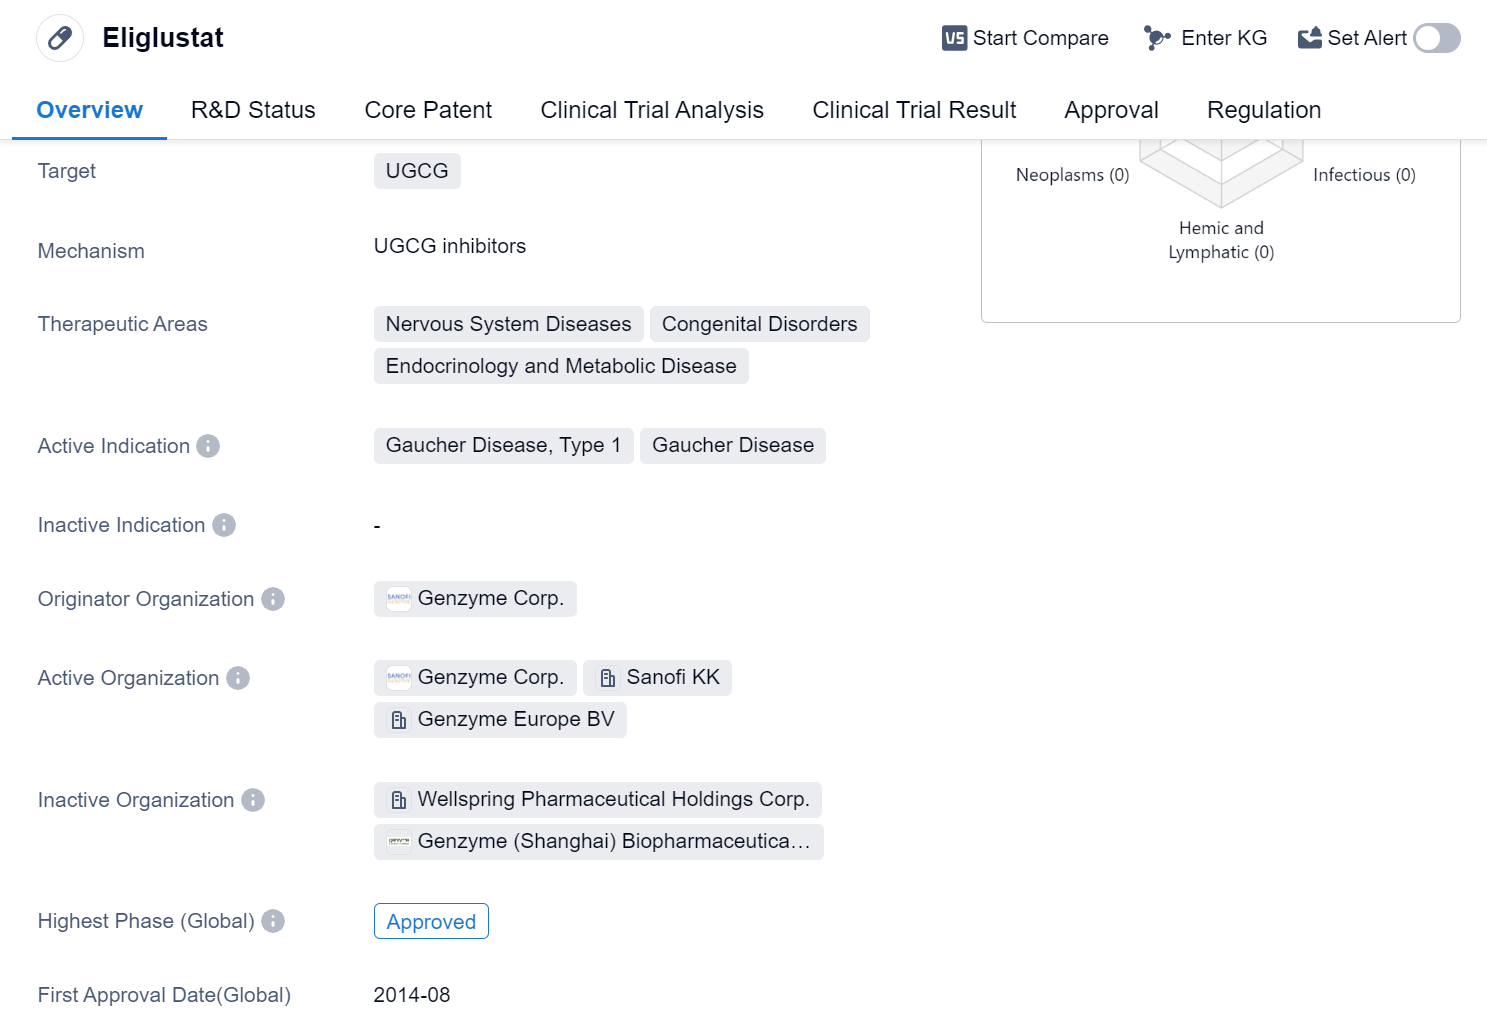
Task: Click the Enter KG graph icon
Action: coord(1157,38)
